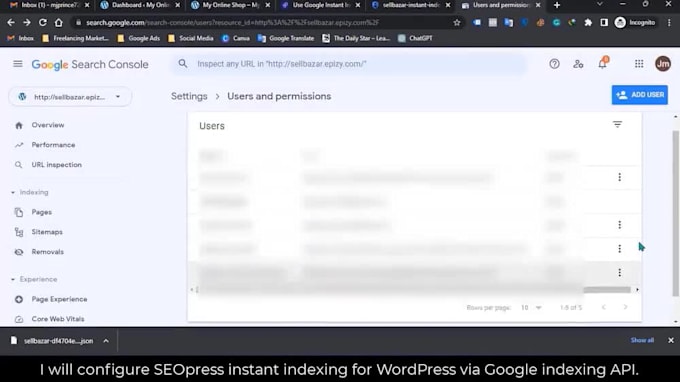680x382 pixels.
Task: Go to Settings breadcrumb
Action: (189, 96)
